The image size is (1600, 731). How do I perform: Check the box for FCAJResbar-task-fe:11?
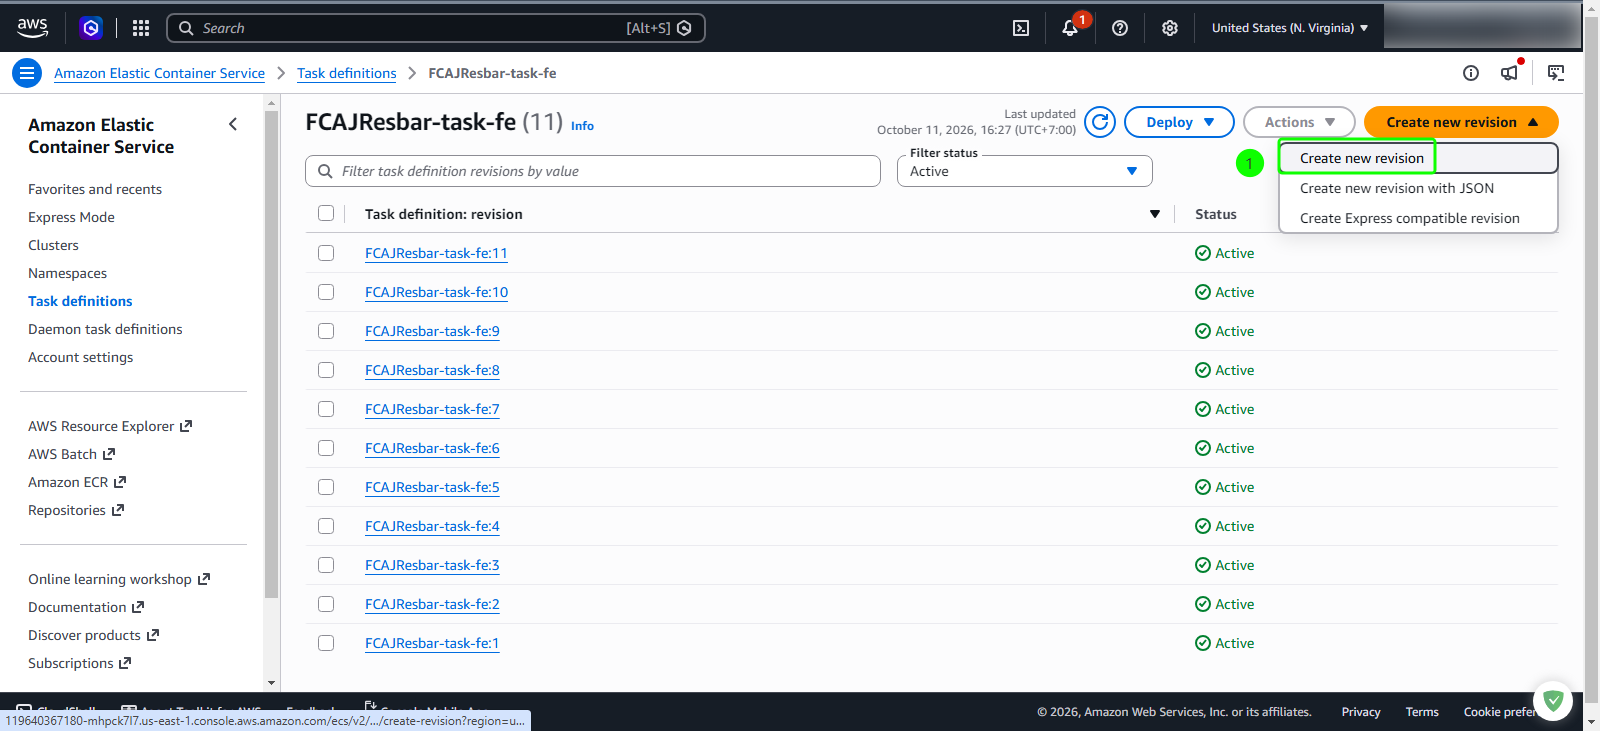point(326,253)
